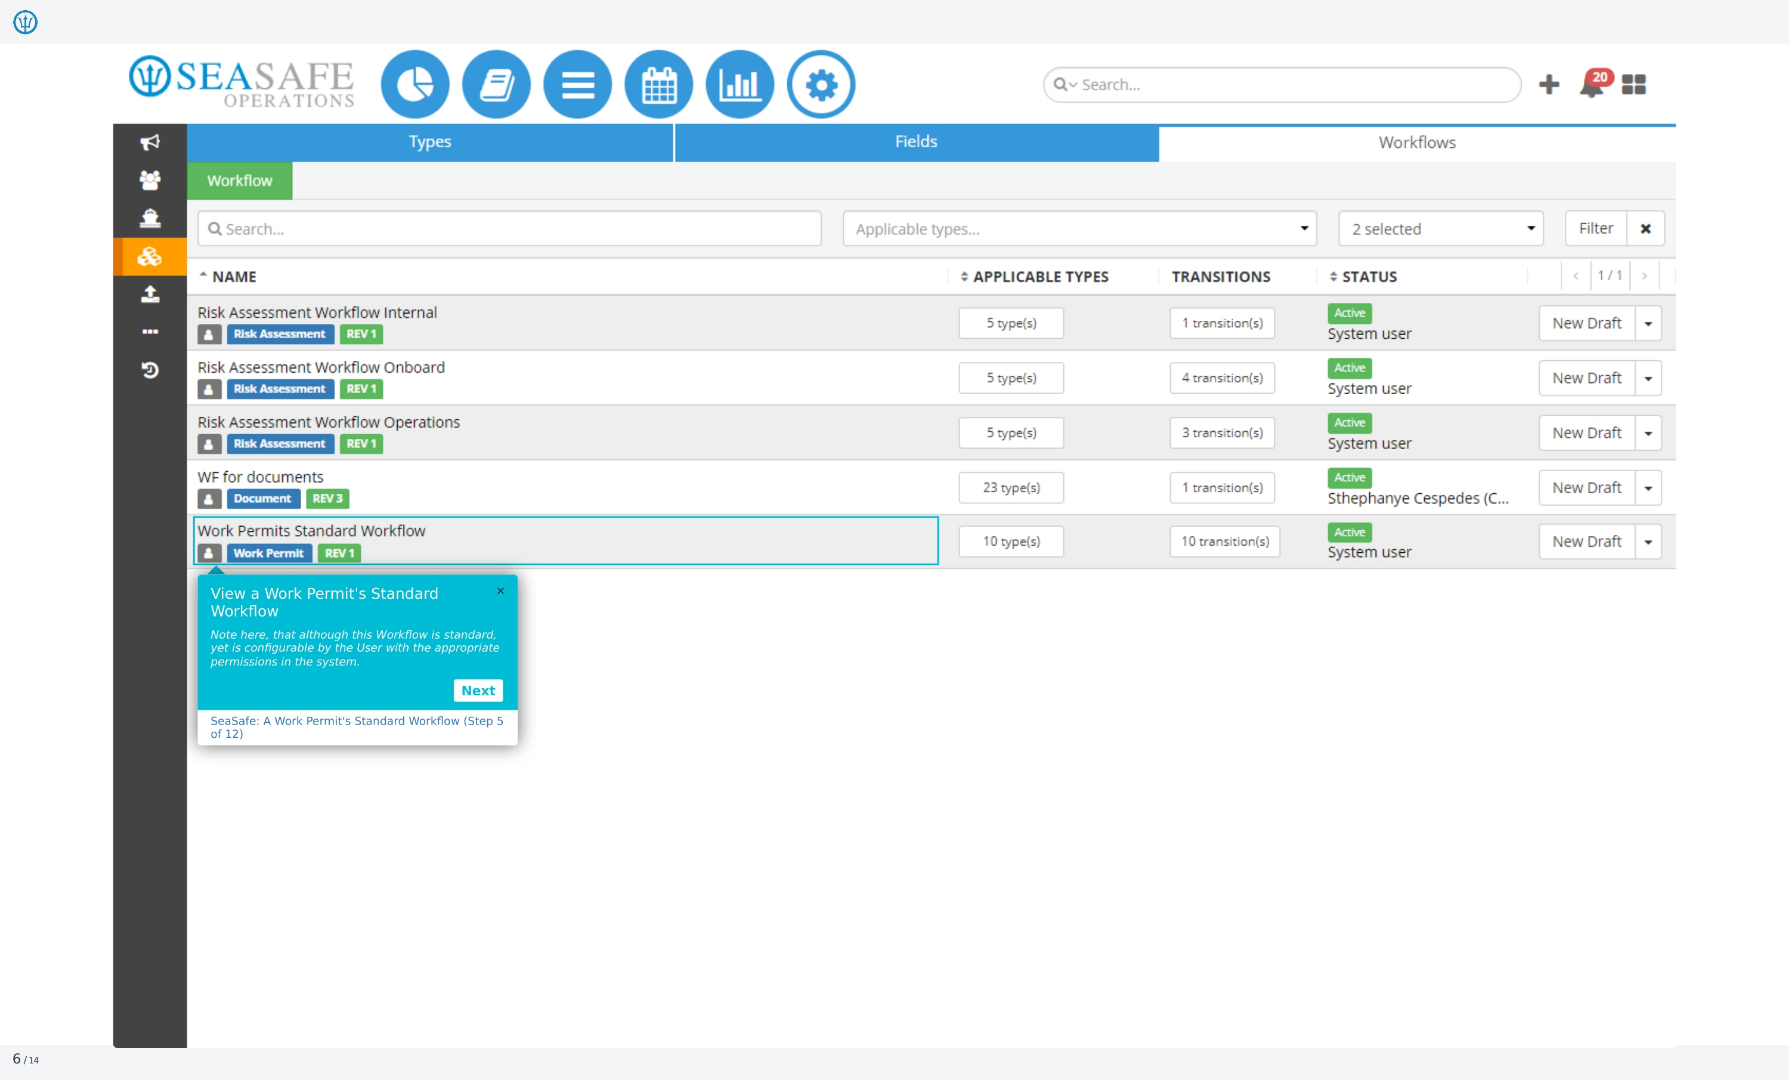Open Work Permits Standard Workflow name
1789x1080 pixels.
[x=311, y=531]
